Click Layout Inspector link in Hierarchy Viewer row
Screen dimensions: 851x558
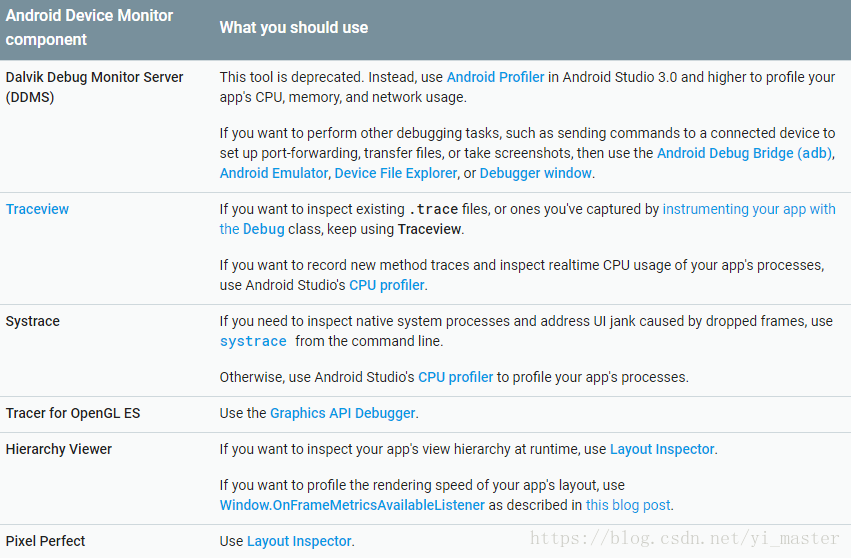[662, 449]
